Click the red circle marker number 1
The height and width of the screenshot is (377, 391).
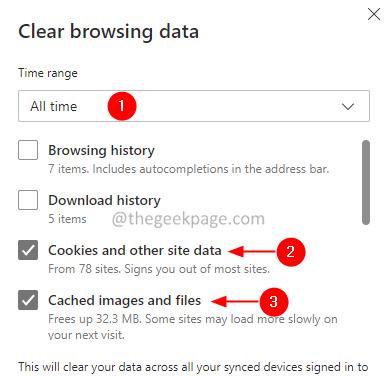[x=122, y=106]
